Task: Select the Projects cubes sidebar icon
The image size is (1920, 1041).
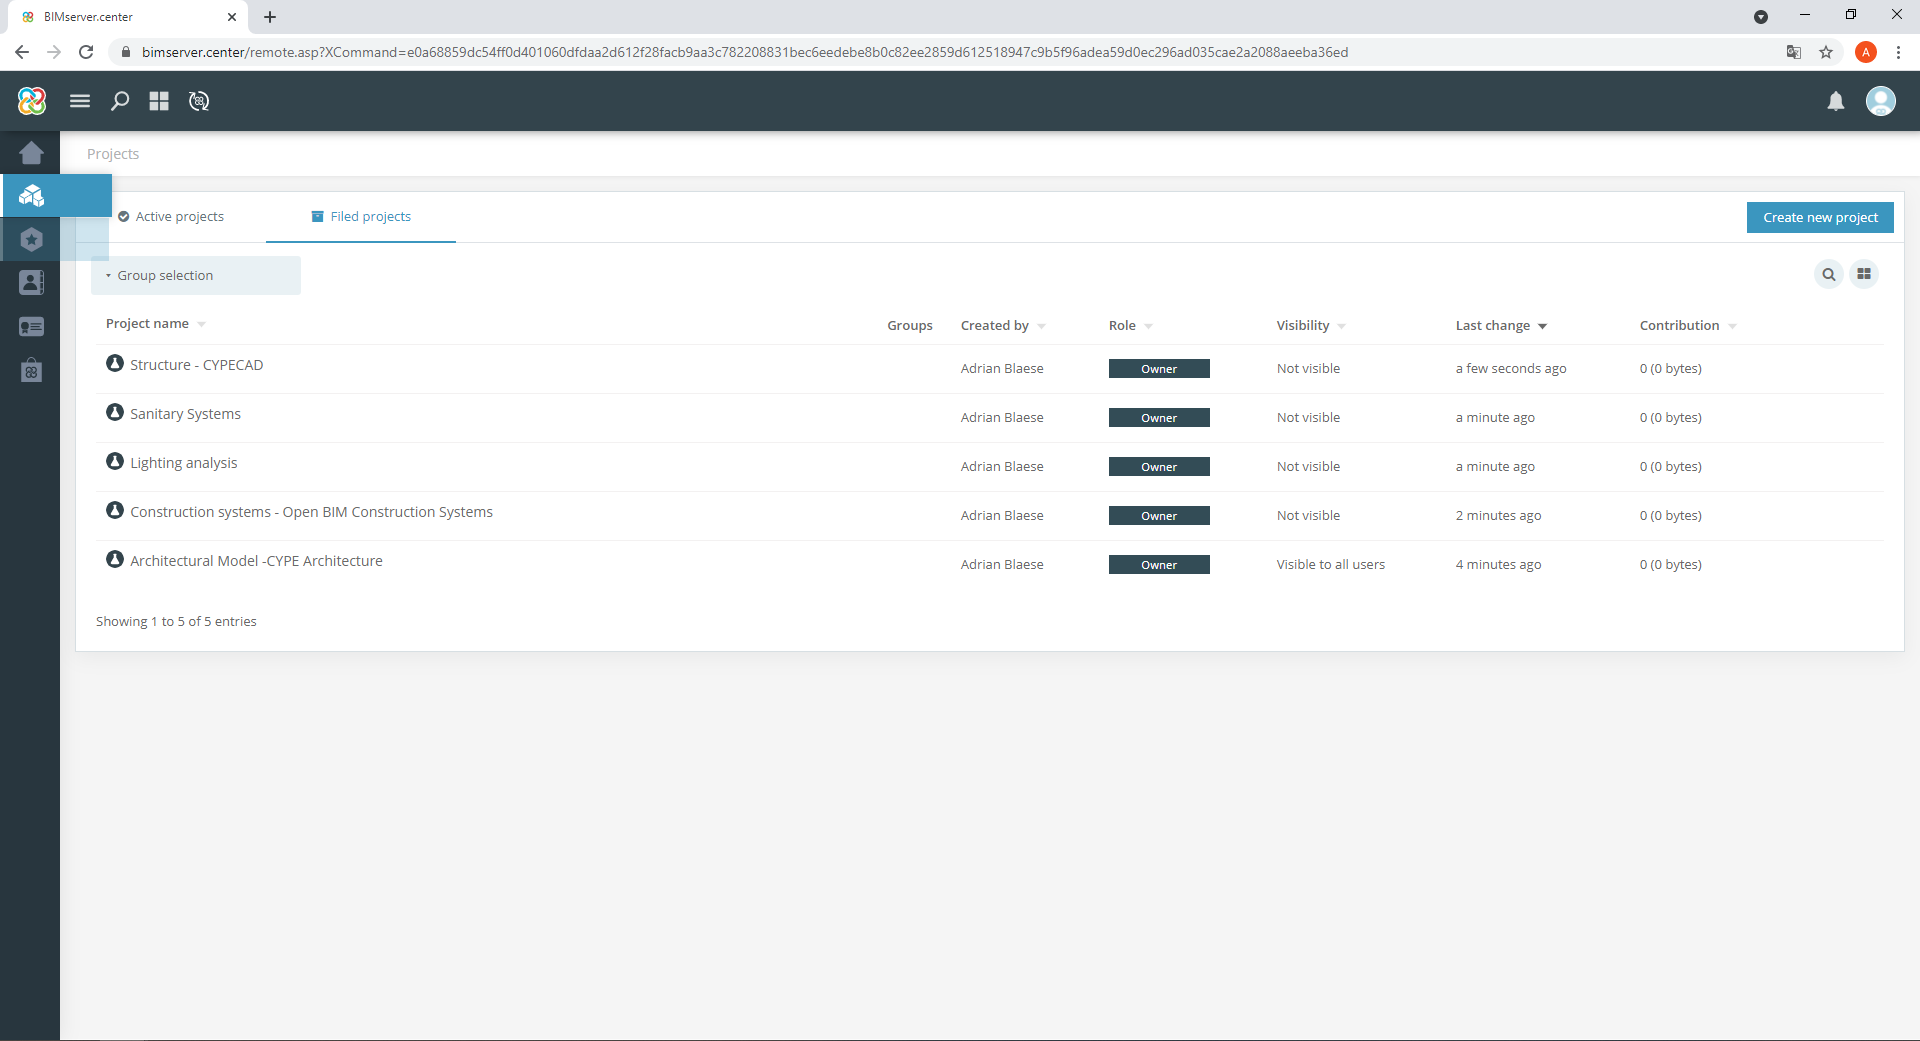Action: click(x=32, y=195)
